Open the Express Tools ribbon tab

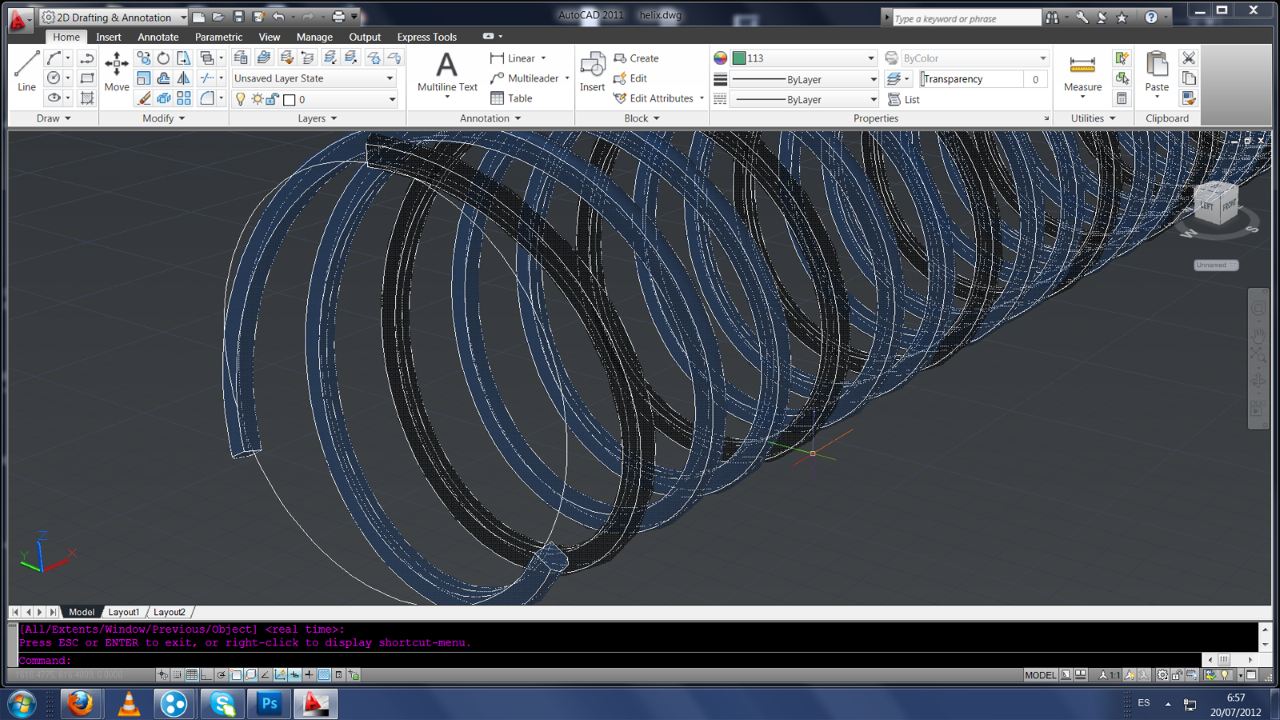point(427,37)
